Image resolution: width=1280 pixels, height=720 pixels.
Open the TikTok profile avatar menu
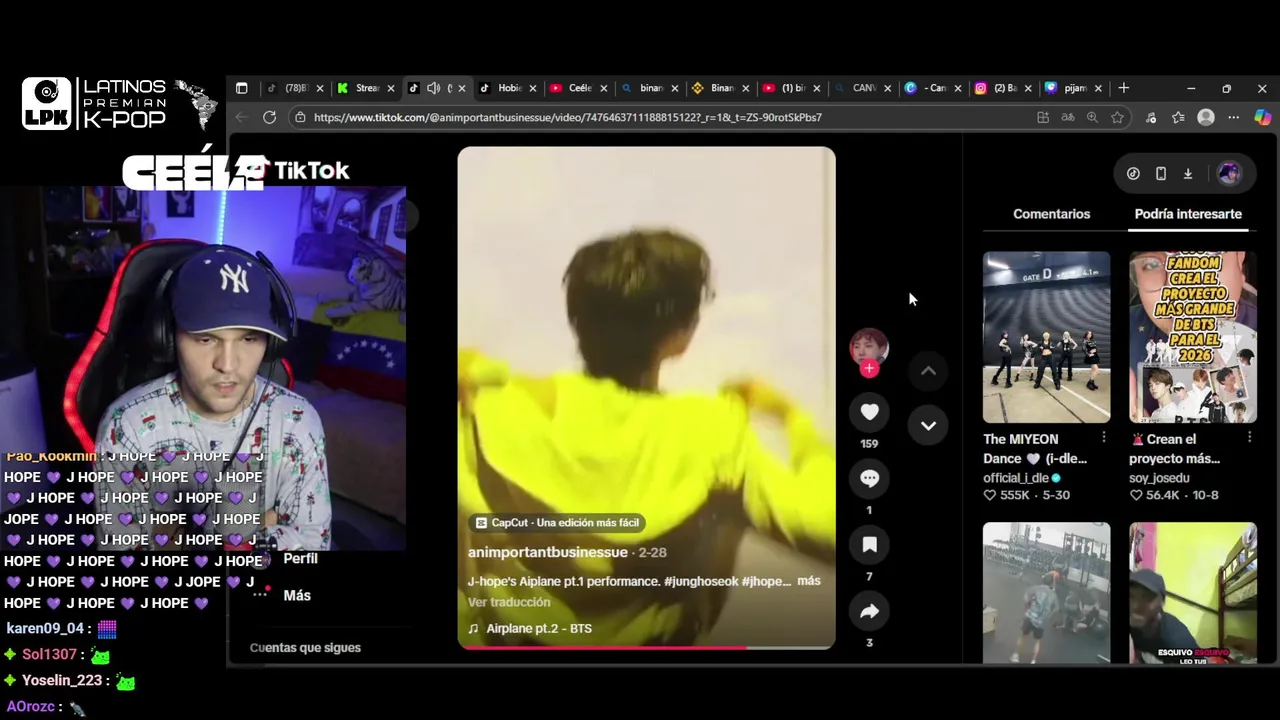click(1229, 174)
